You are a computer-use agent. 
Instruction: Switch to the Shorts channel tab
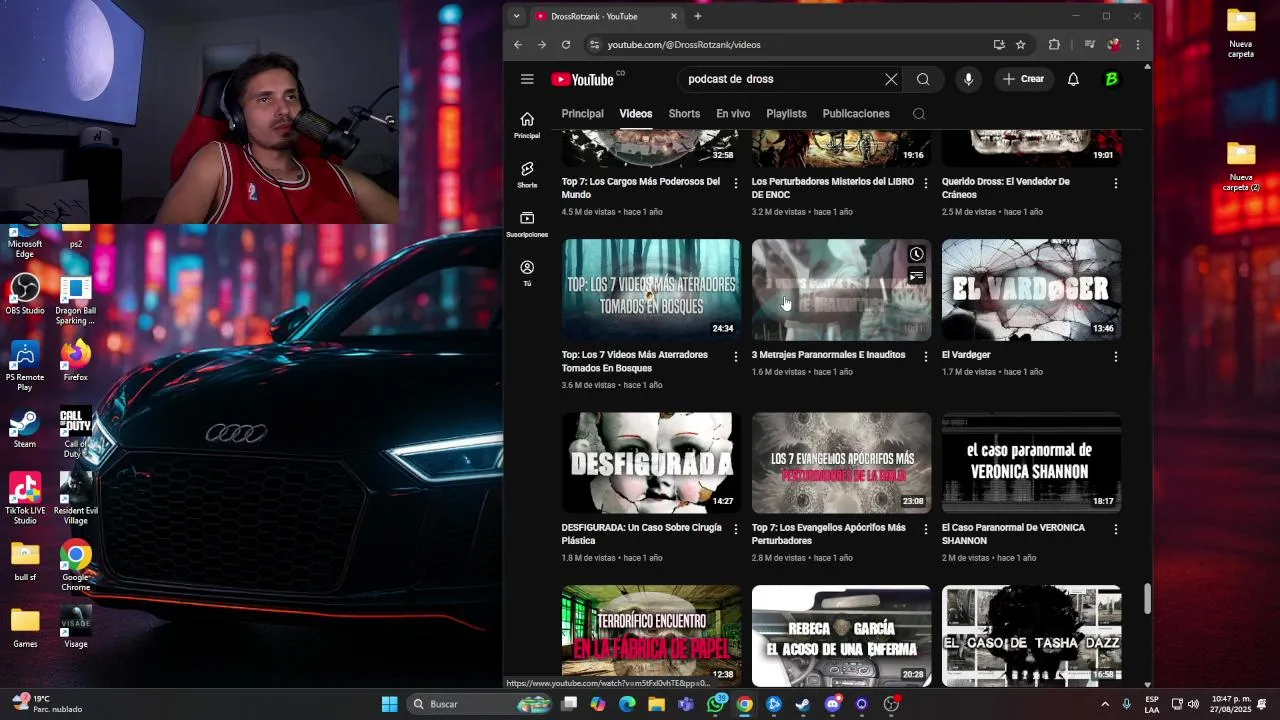pos(684,114)
